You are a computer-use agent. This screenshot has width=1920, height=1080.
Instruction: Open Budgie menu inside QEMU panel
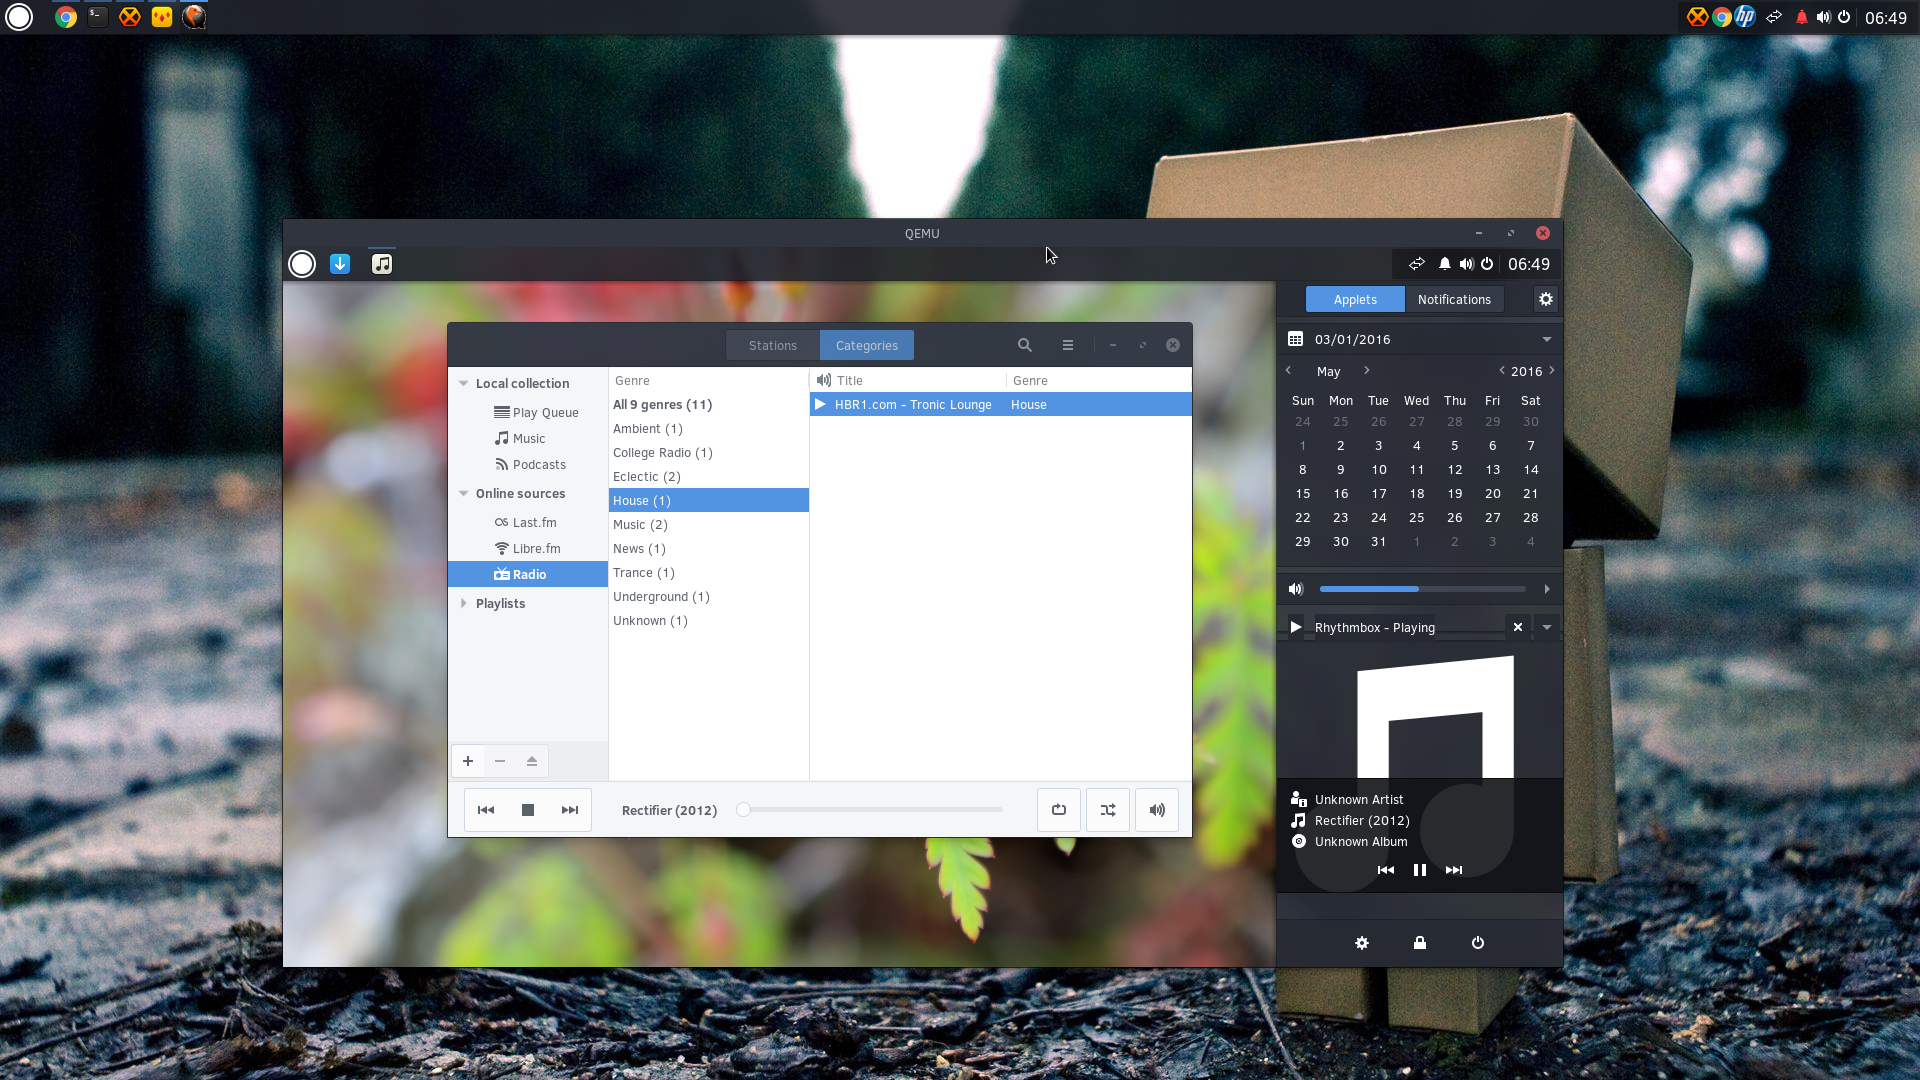tap(302, 264)
